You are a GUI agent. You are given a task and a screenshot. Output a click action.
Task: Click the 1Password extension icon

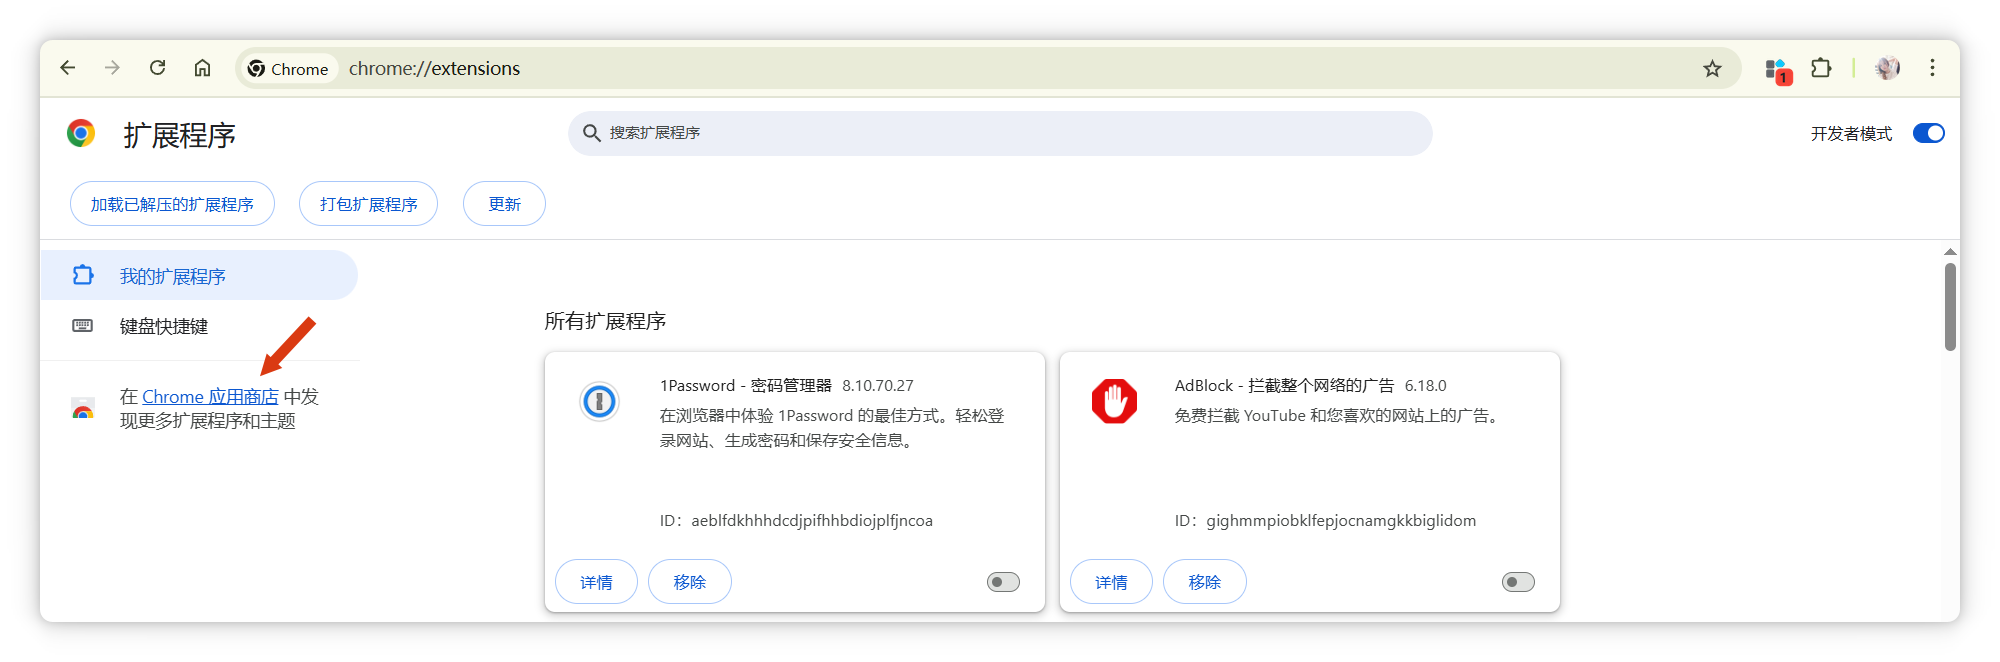[x=599, y=402]
